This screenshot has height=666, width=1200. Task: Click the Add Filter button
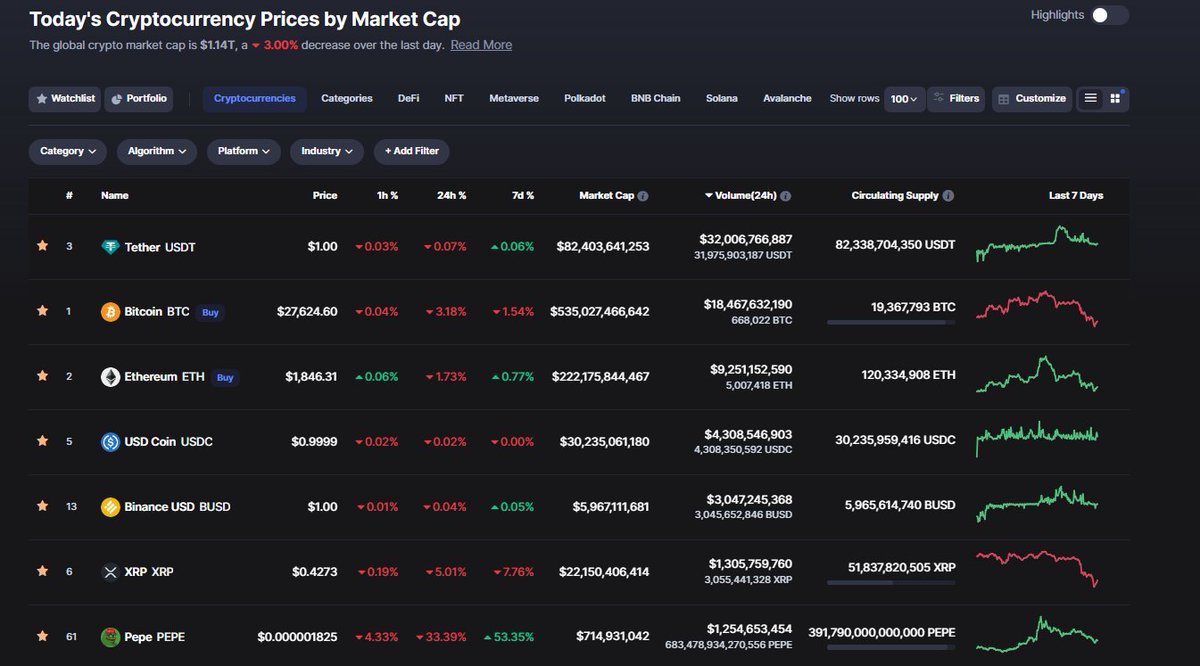[412, 151]
